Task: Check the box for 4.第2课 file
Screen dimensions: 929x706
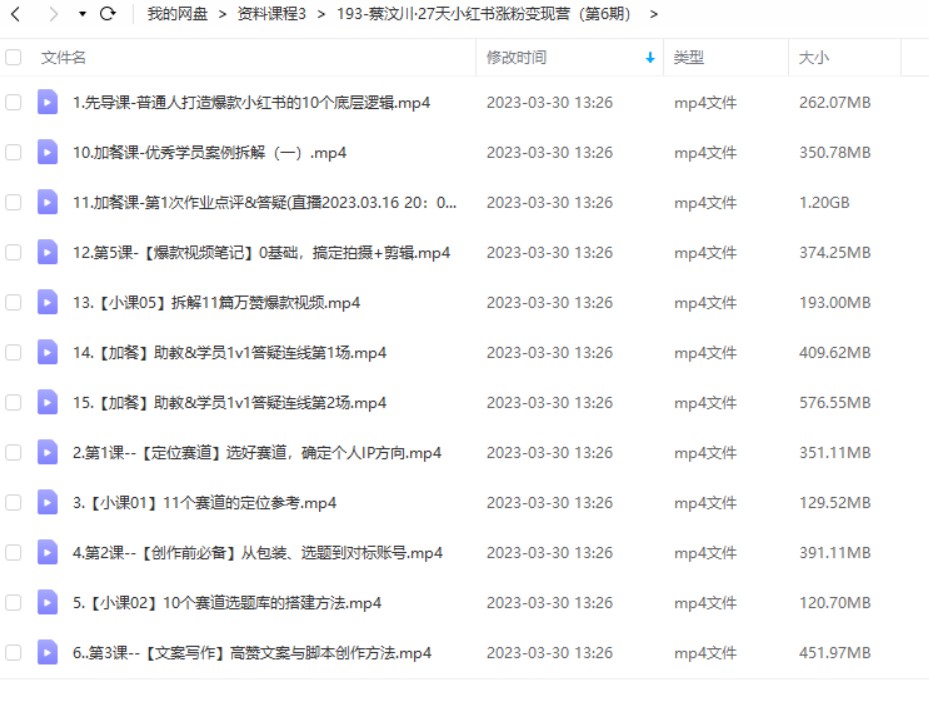Action: point(13,553)
